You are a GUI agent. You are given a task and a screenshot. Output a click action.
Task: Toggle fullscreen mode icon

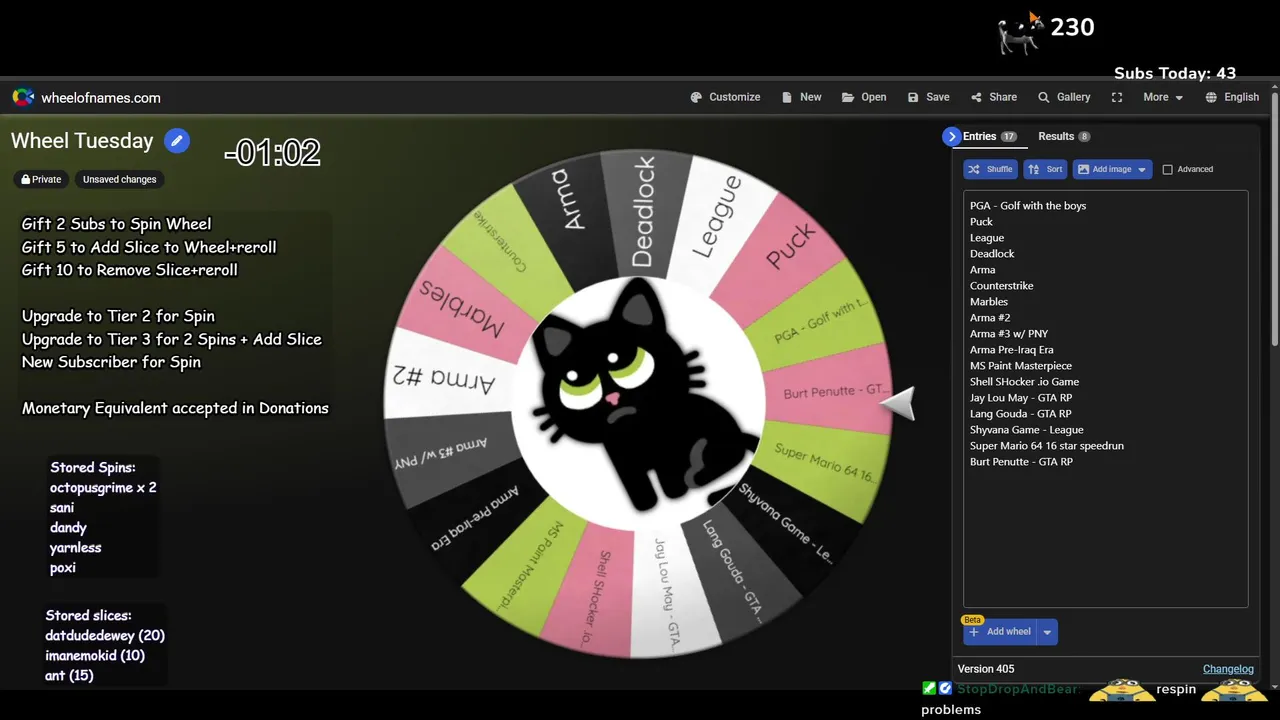(1117, 97)
